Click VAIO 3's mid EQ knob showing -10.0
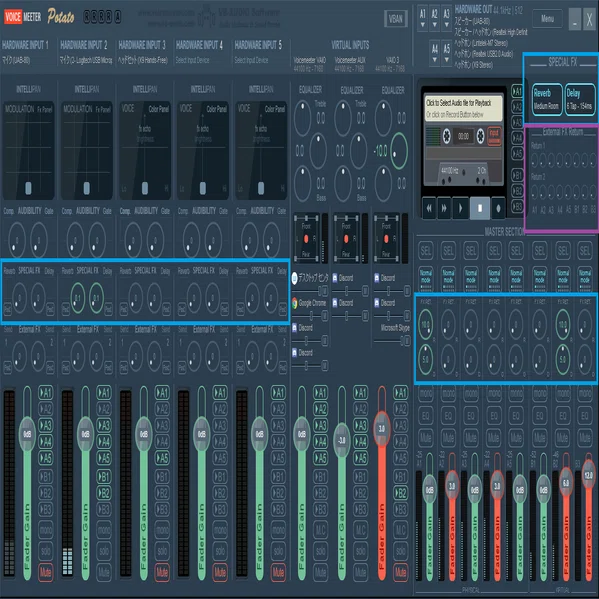This screenshot has width=599, height=599. coord(399,151)
